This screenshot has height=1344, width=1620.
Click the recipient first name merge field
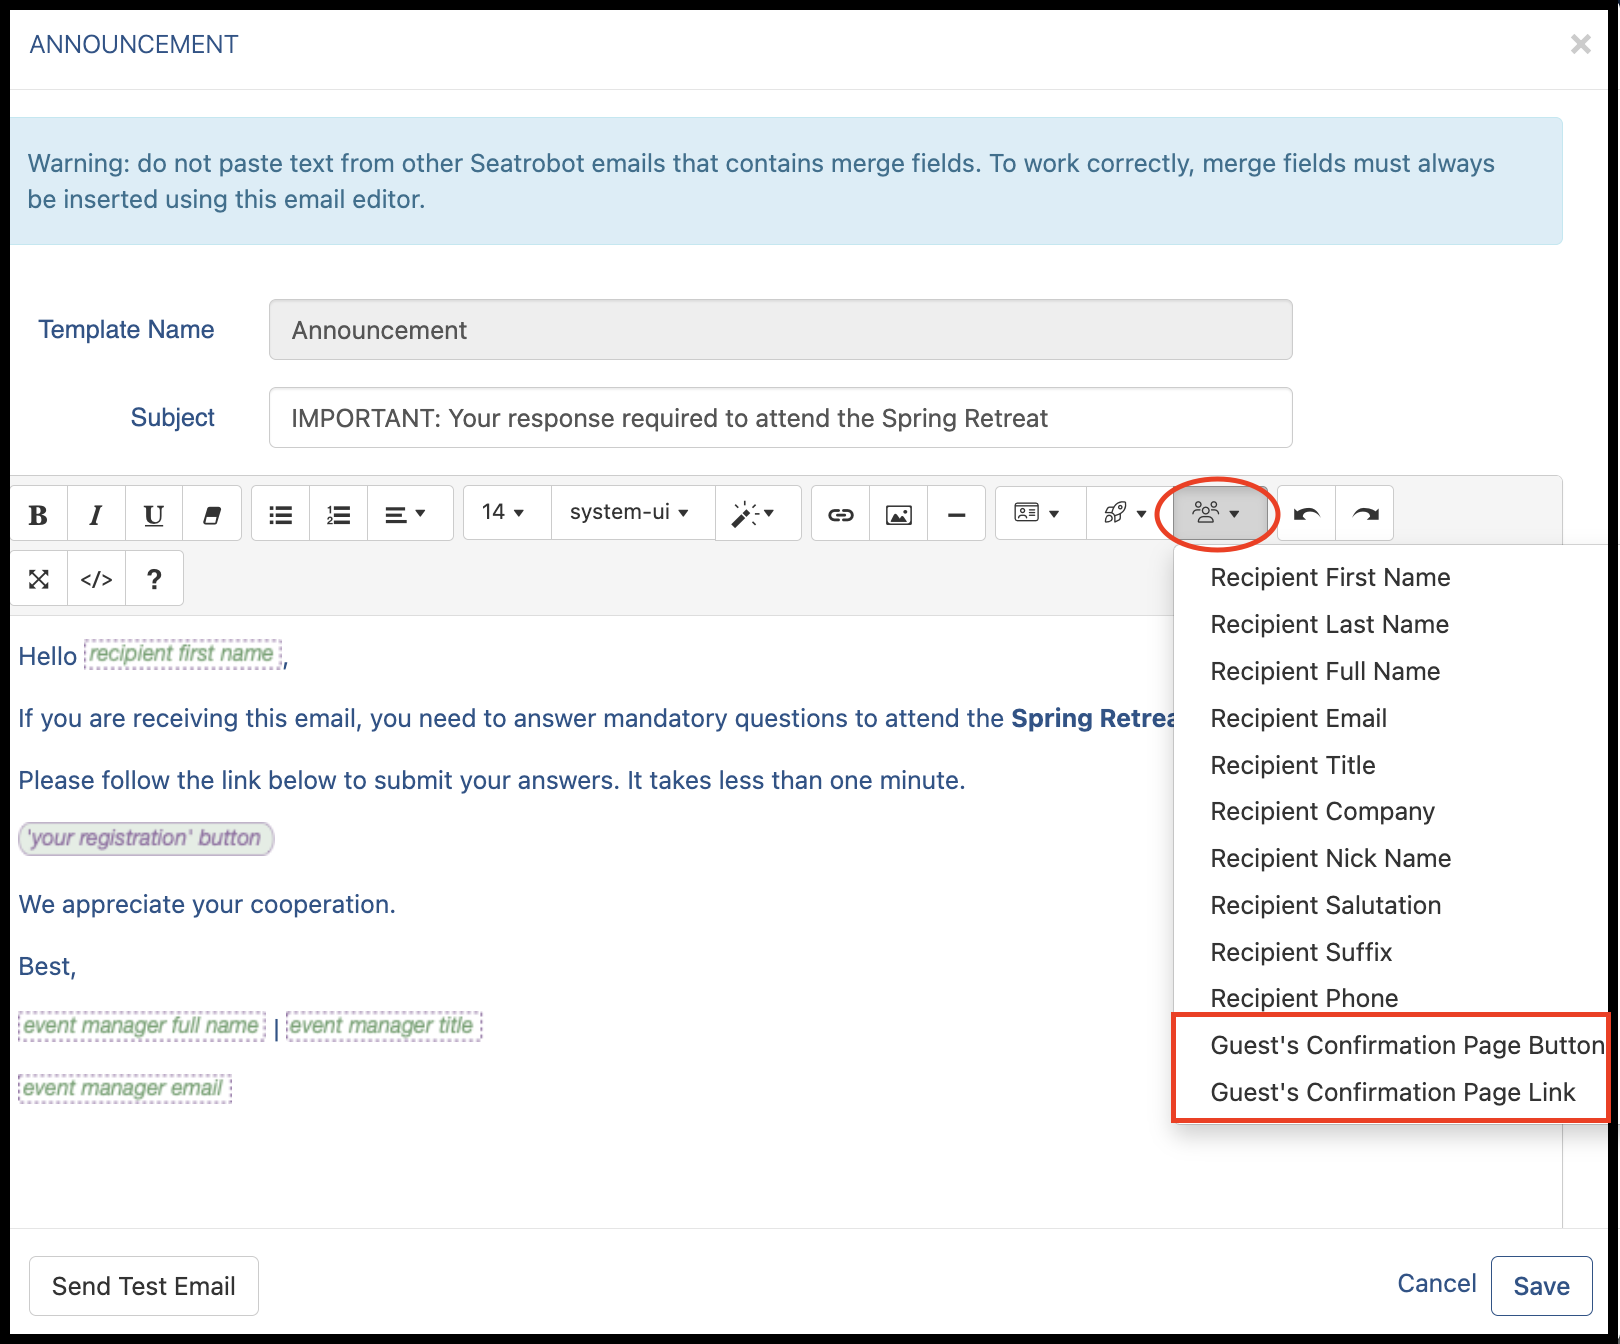coord(182,654)
